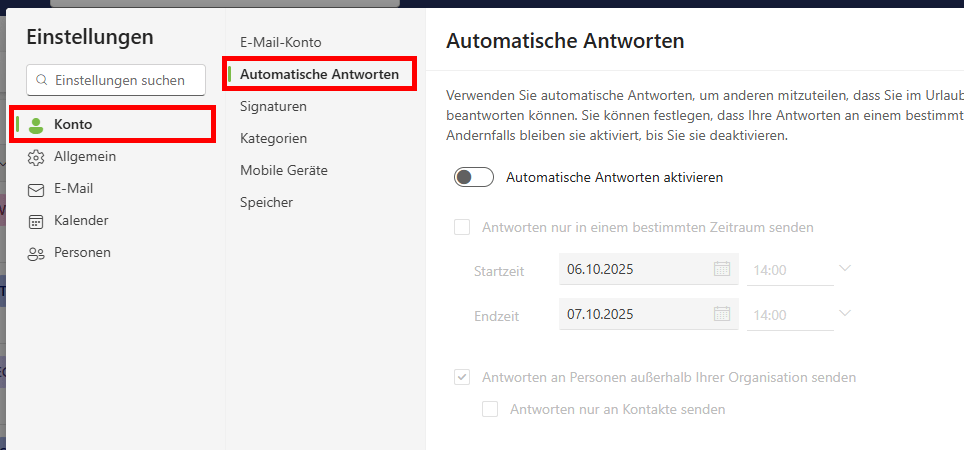The width and height of the screenshot is (964, 450).
Task: Click the Kalender icon in sidebar
Action: (x=37, y=221)
